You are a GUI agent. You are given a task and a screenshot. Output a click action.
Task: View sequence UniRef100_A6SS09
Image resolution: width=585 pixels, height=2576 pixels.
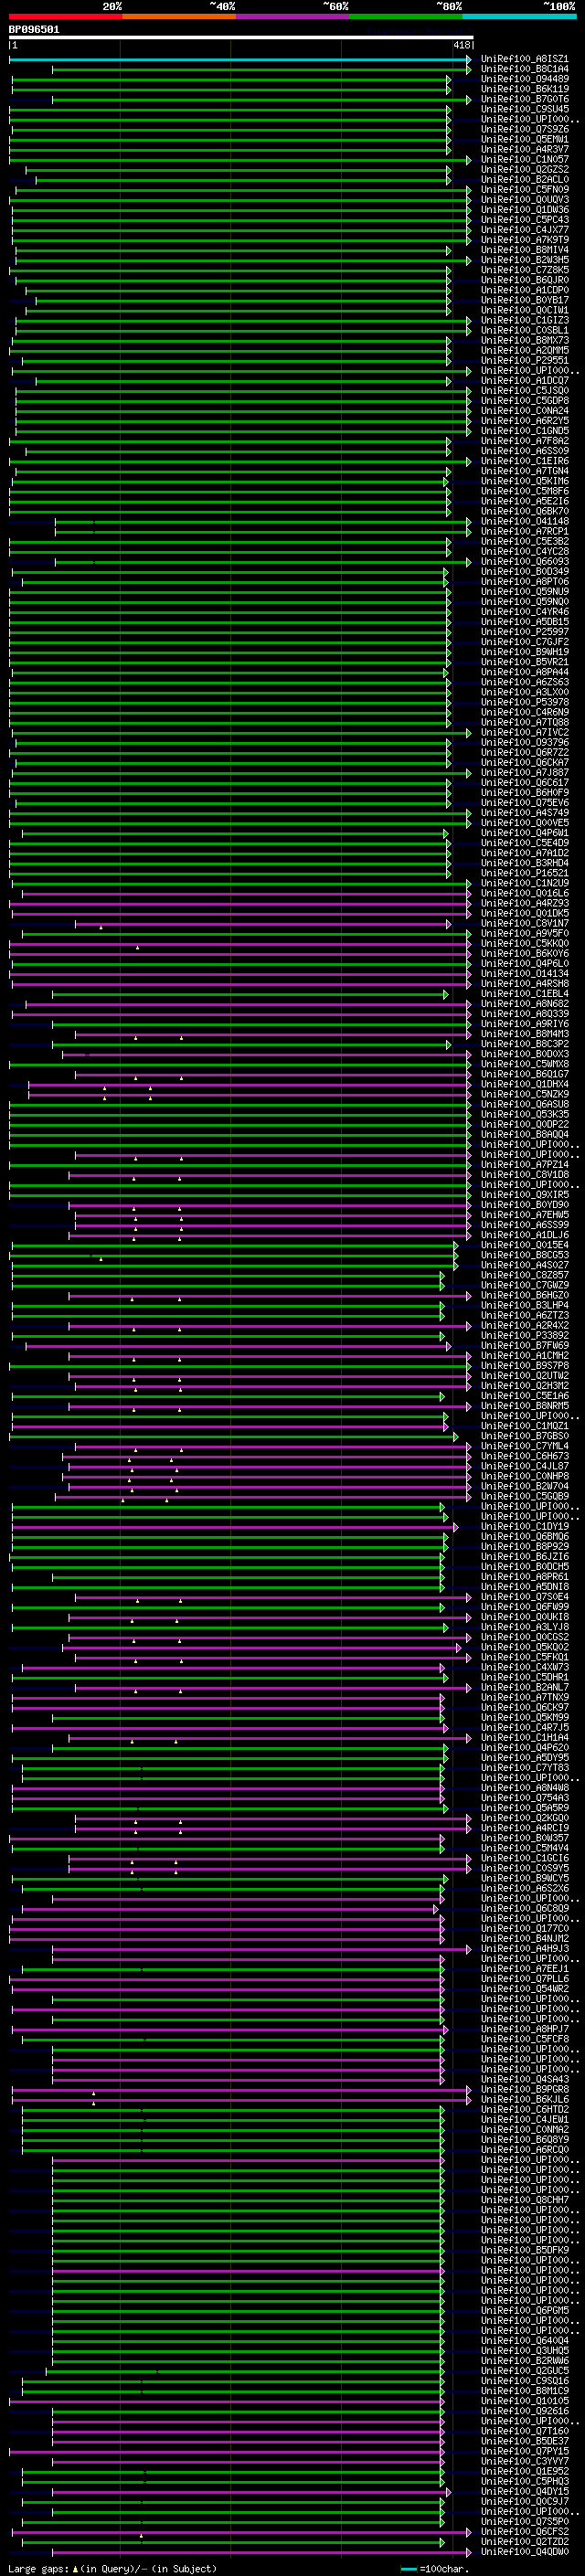(x=524, y=451)
